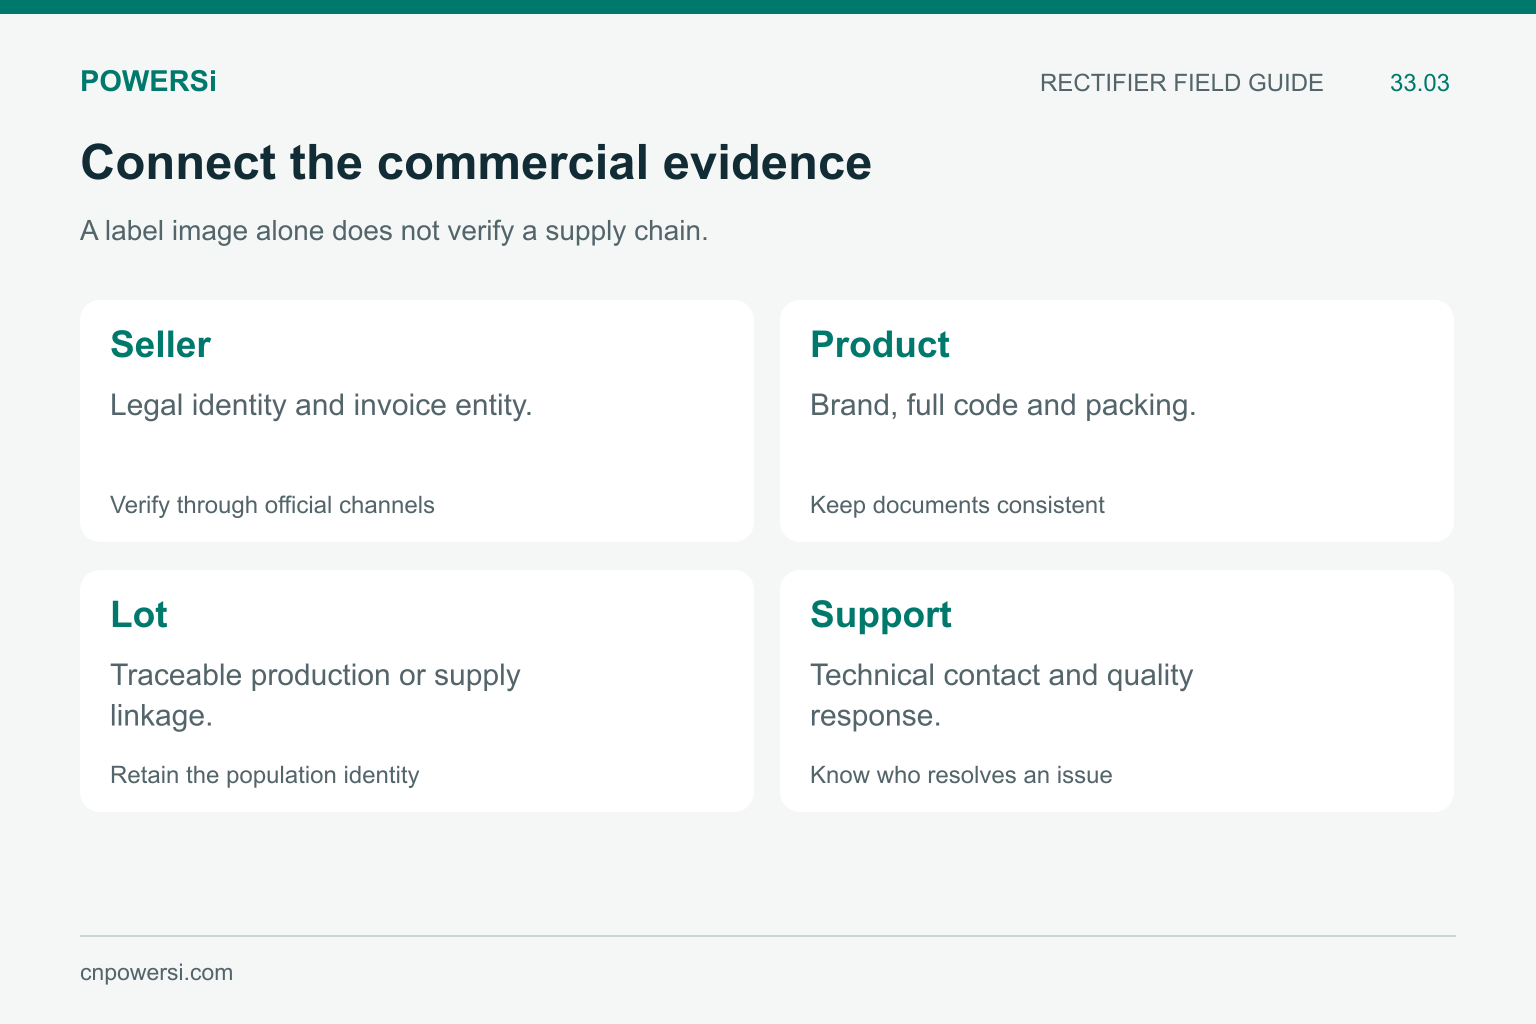
Task: Click 'Keep documents consistent' note
Action: [x=957, y=505]
